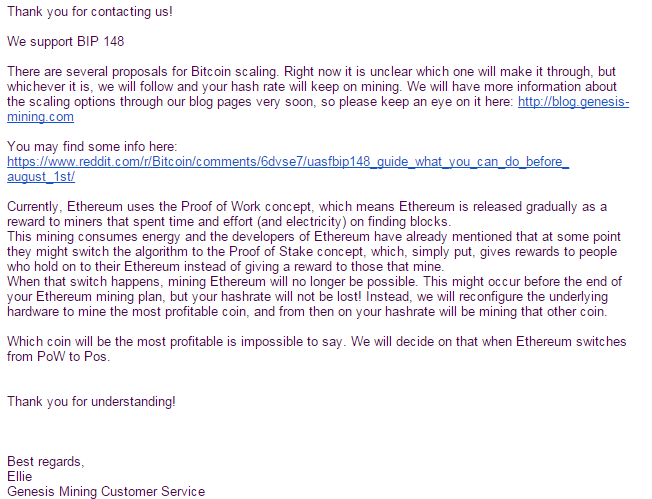Click the words "Proof of Work concept"
This screenshot has height=499, width=652.
pyautogui.click(x=238, y=206)
